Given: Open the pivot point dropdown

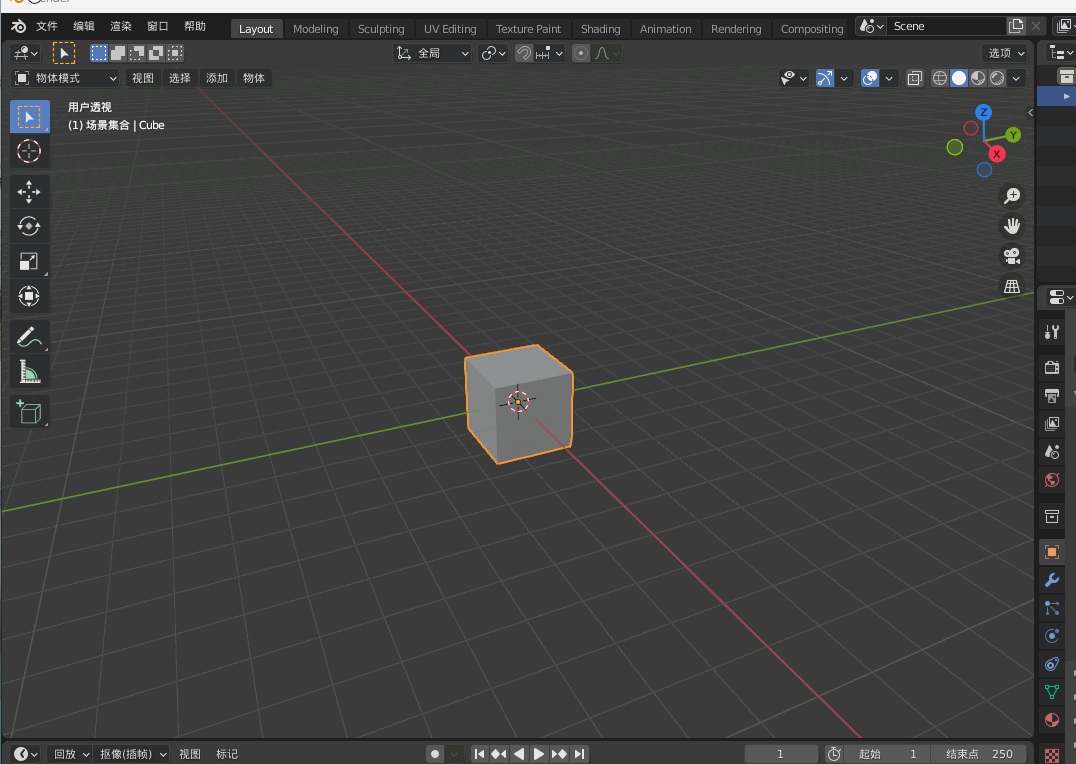Looking at the screenshot, I should (x=493, y=53).
